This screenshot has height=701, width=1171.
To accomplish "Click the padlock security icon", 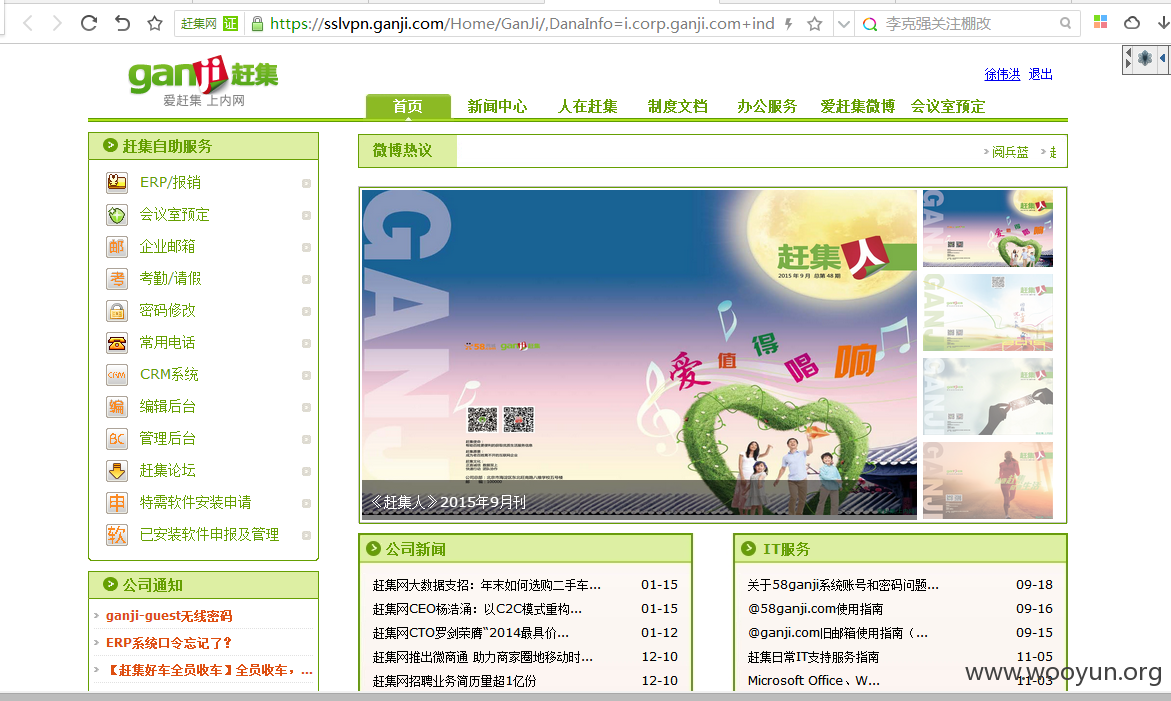I will pos(258,24).
